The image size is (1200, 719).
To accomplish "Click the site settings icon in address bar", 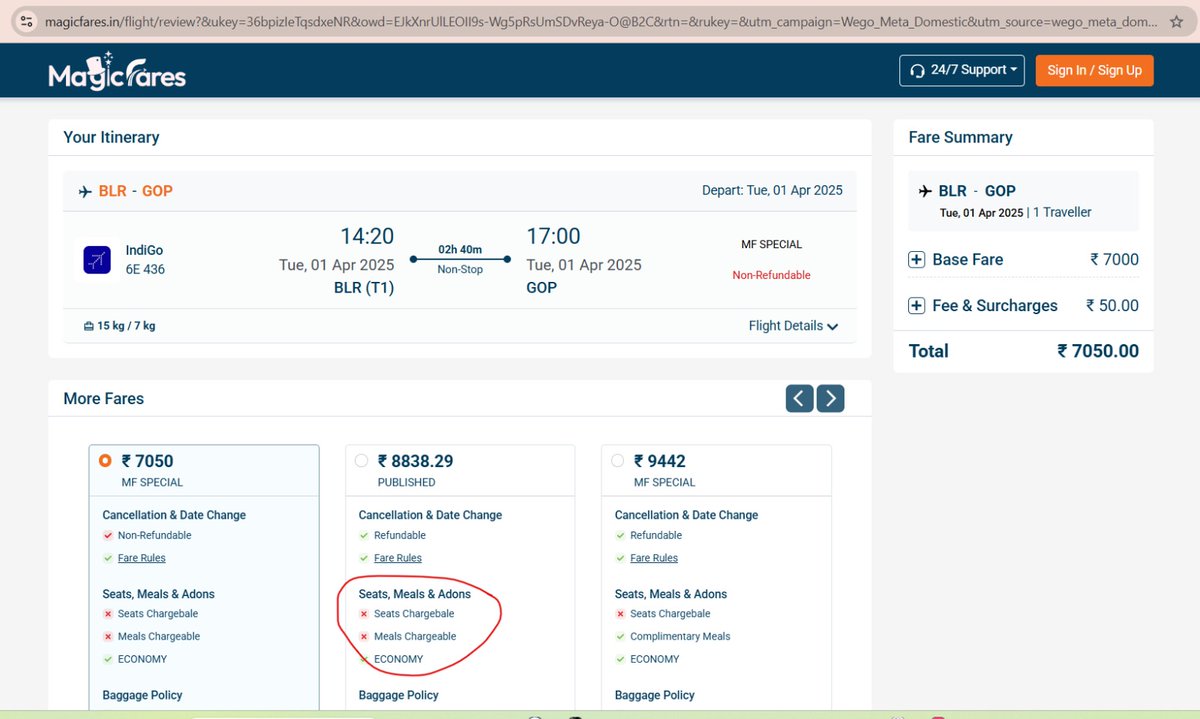I will coord(27,21).
